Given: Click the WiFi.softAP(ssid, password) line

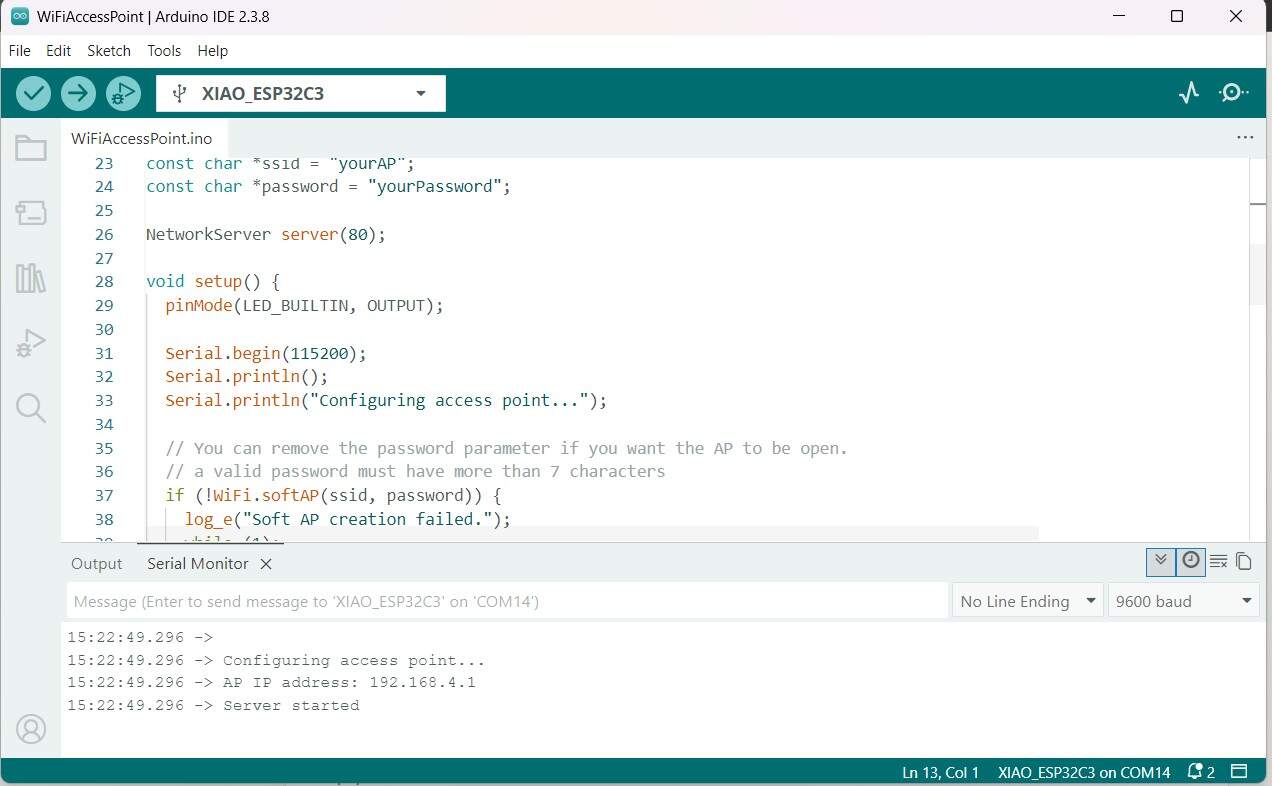Looking at the screenshot, I should (x=333, y=496).
